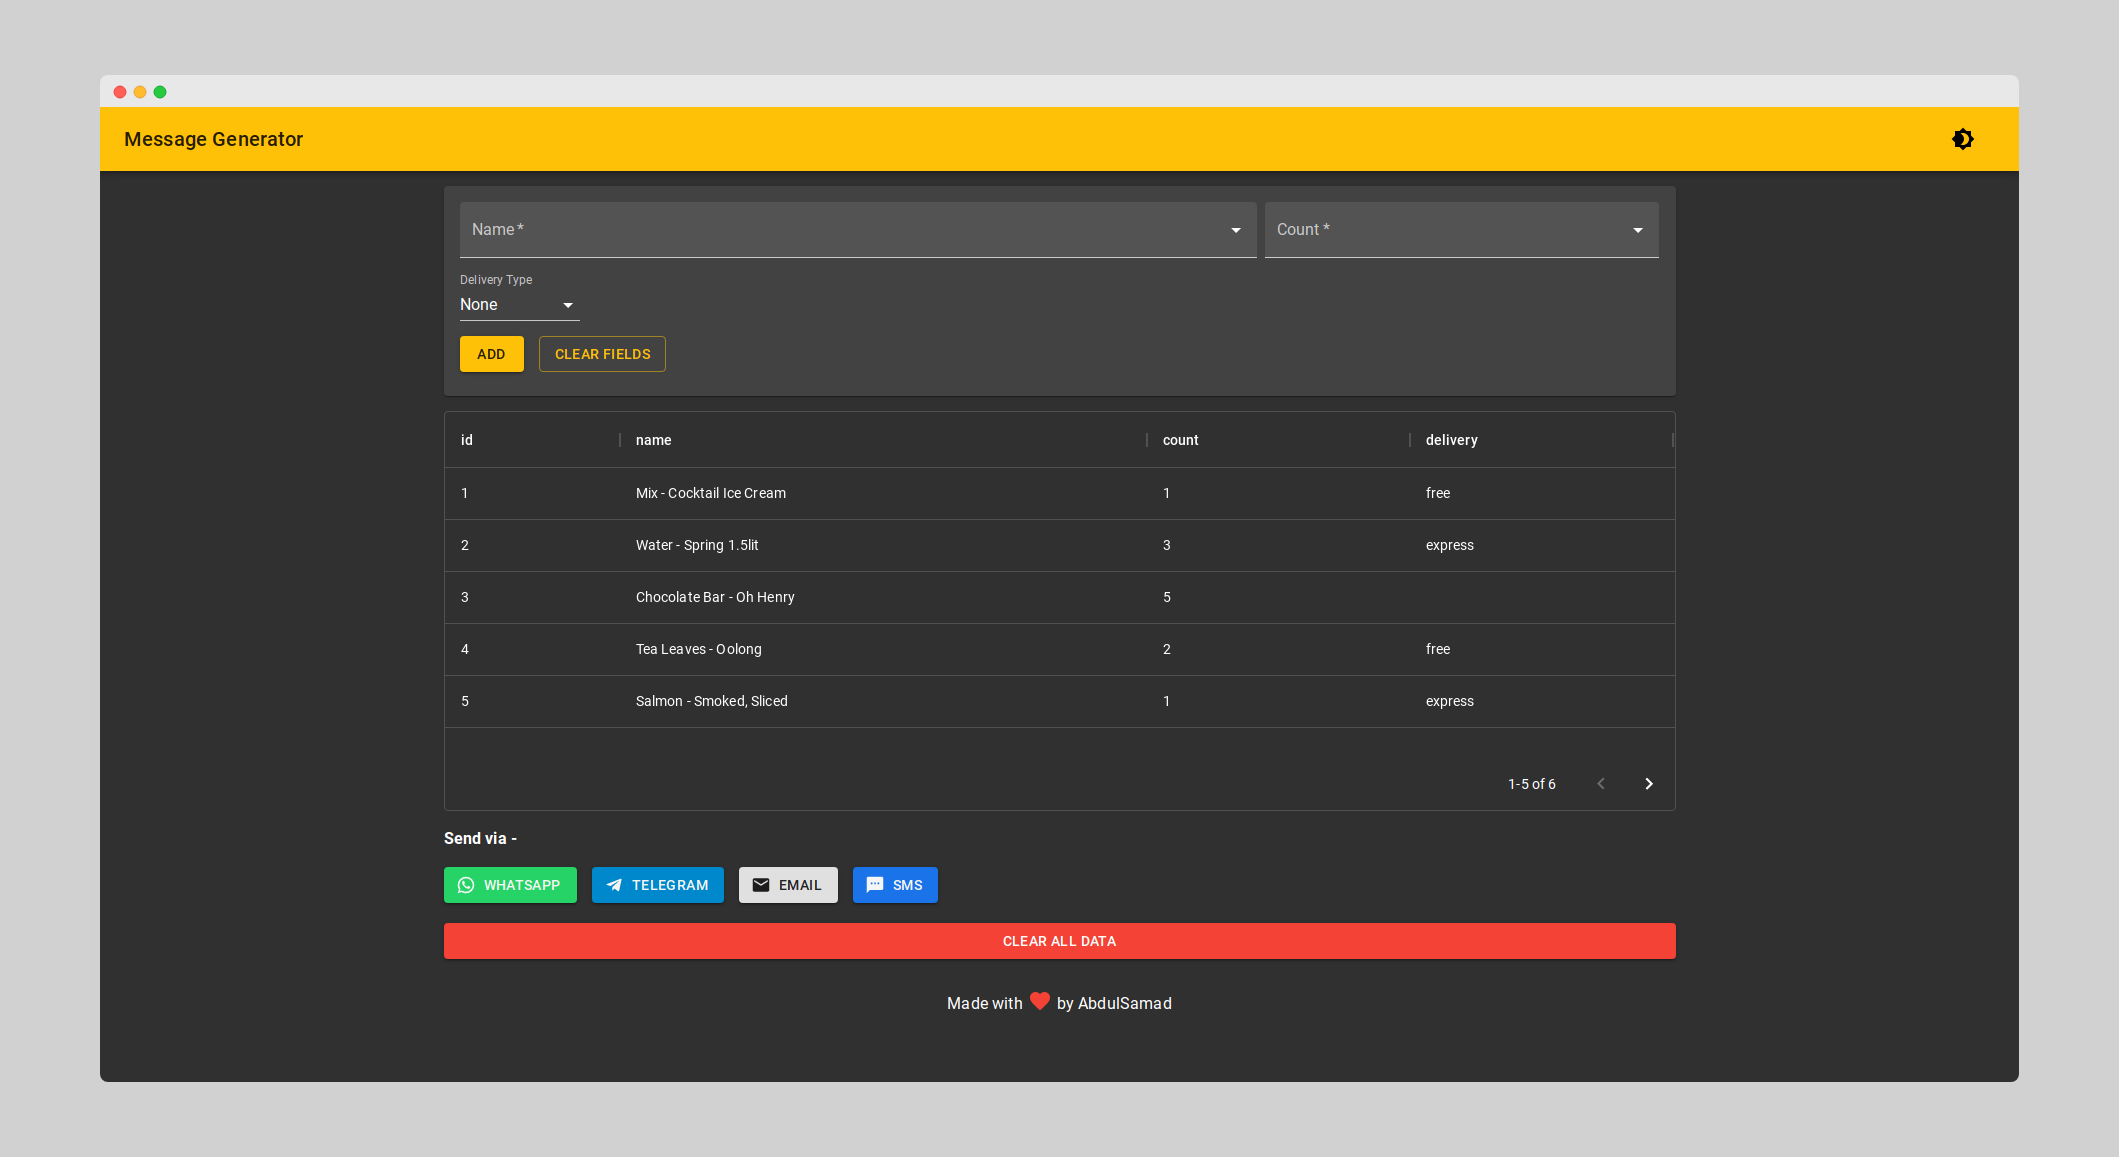Image resolution: width=2119 pixels, height=1157 pixels.
Task: Click the Message Generator title
Action: (213, 139)
